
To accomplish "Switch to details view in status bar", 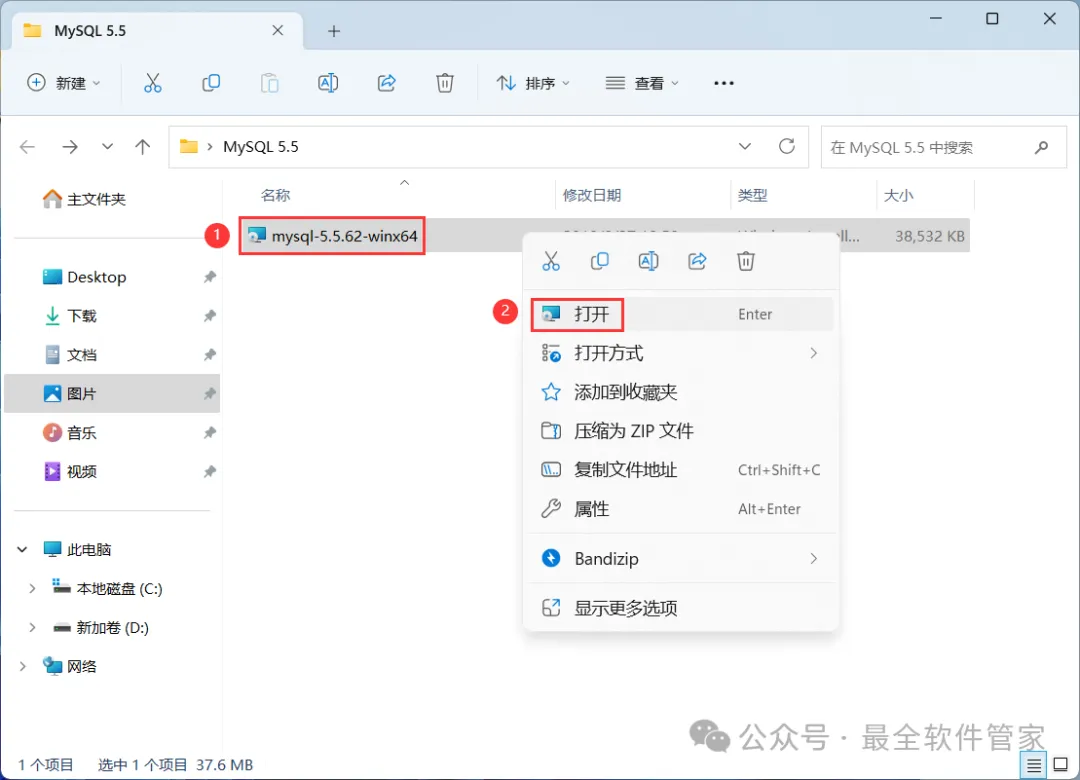I will pos(1034,765).
